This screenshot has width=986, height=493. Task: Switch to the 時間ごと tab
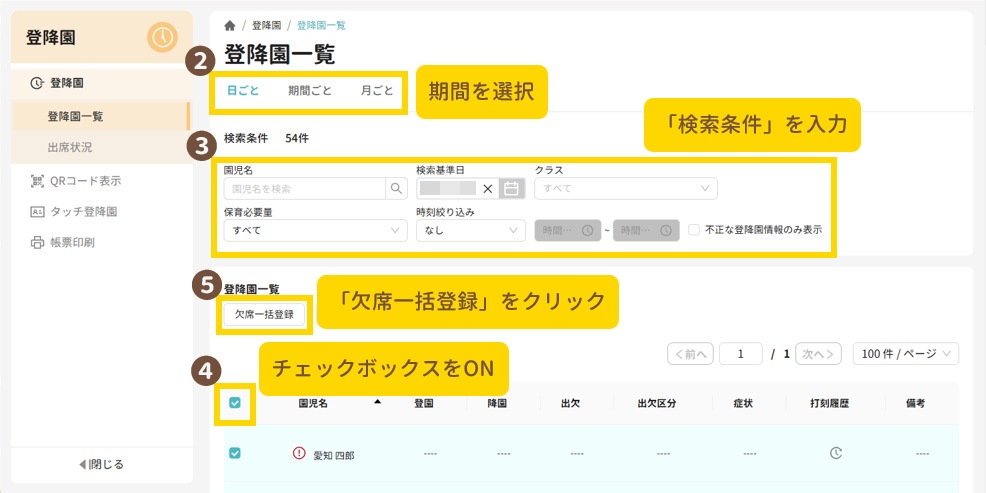(x=310, y=90)
